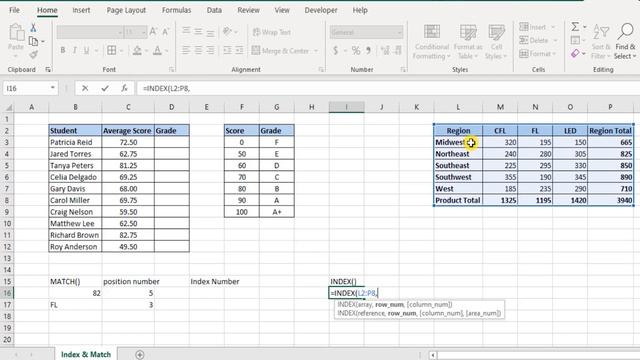Click Increase Font Size icon
The height and width of the screenshot is (360, 640).
click(x=153, y=31)
